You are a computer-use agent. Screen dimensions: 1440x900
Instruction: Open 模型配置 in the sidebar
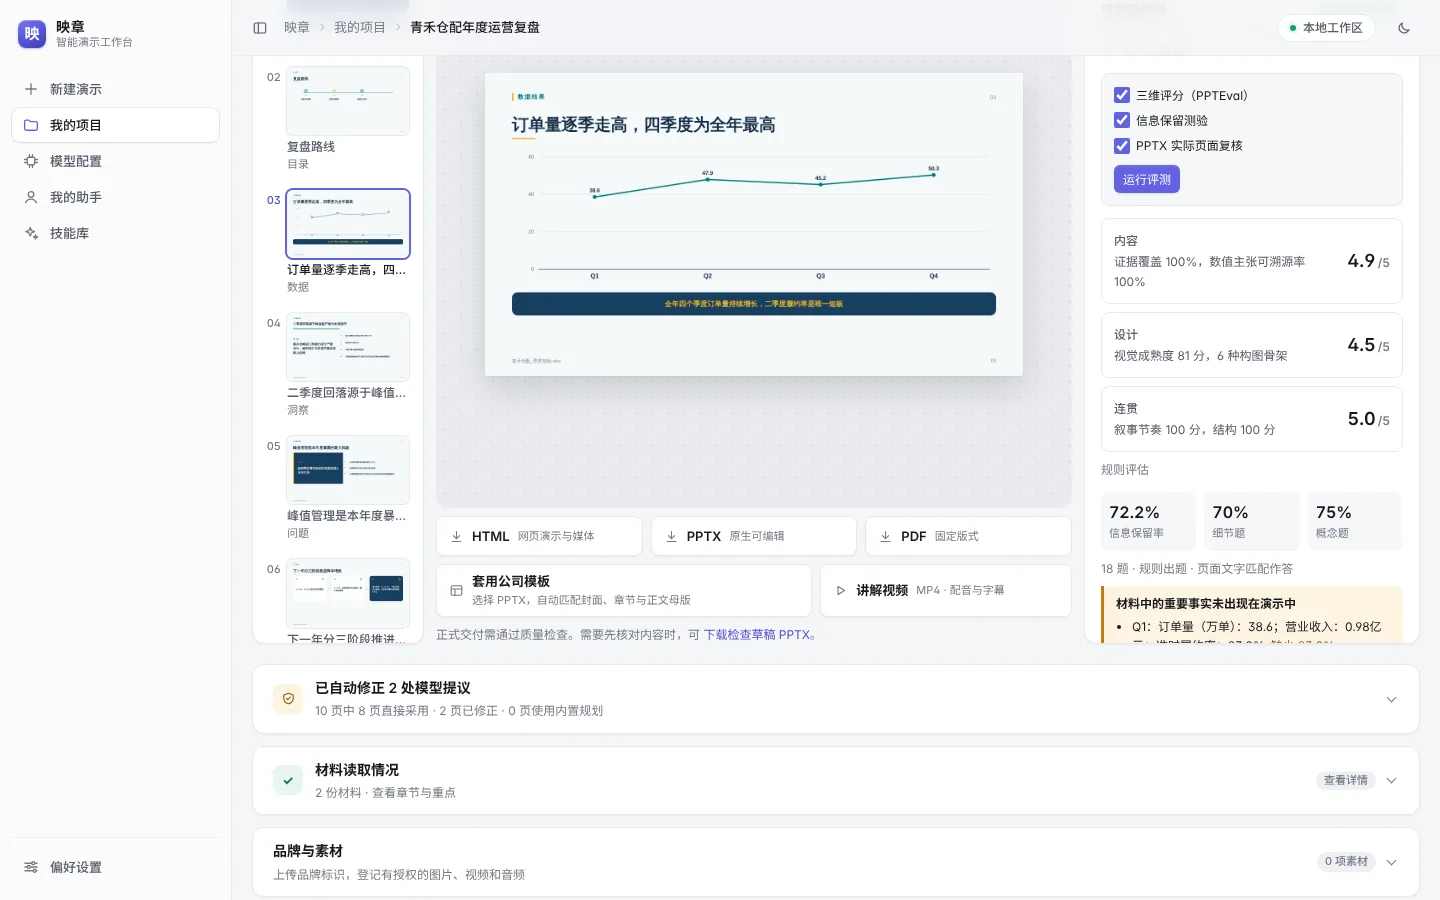coord(115,161)
